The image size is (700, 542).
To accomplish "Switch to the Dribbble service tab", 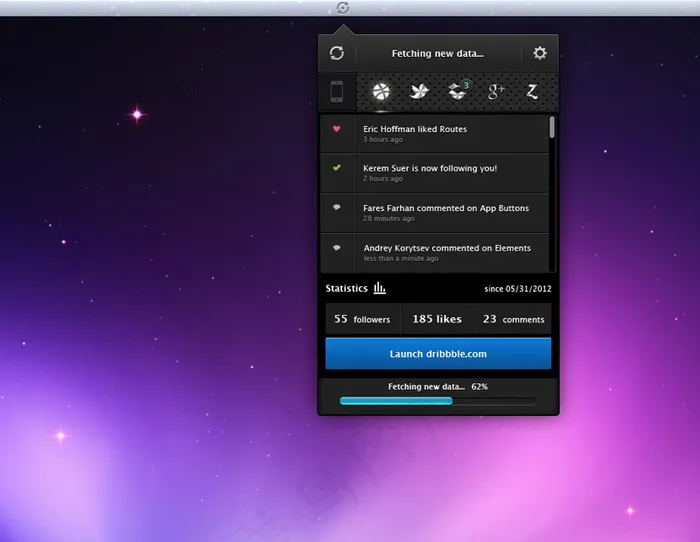I will (x=381, y=92).
